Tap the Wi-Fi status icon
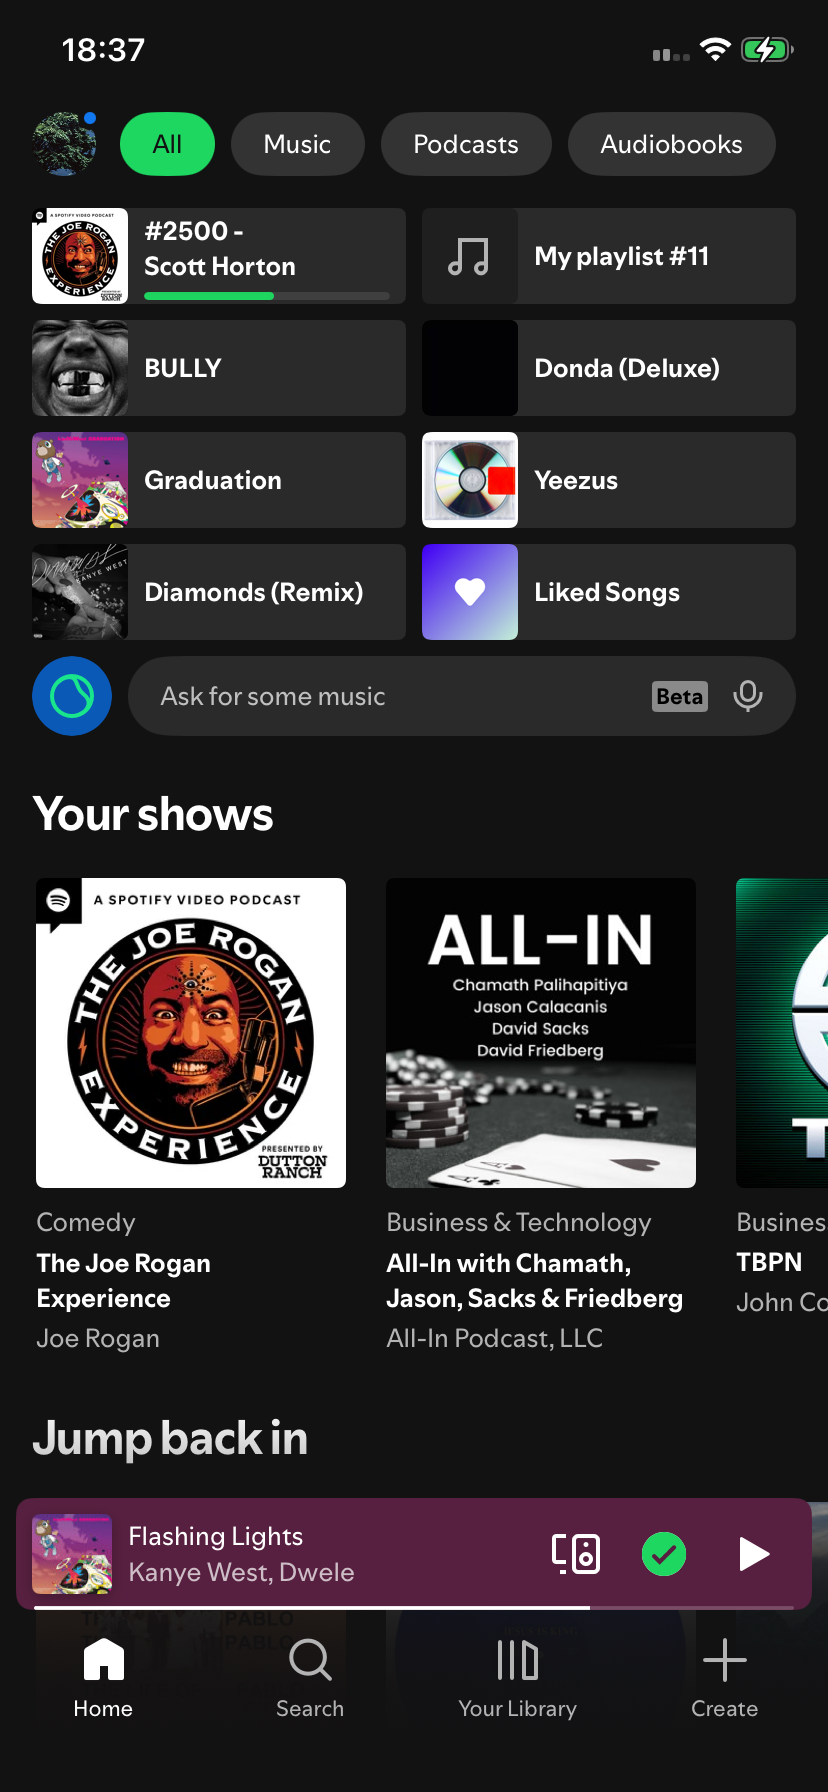 (715, 49)
